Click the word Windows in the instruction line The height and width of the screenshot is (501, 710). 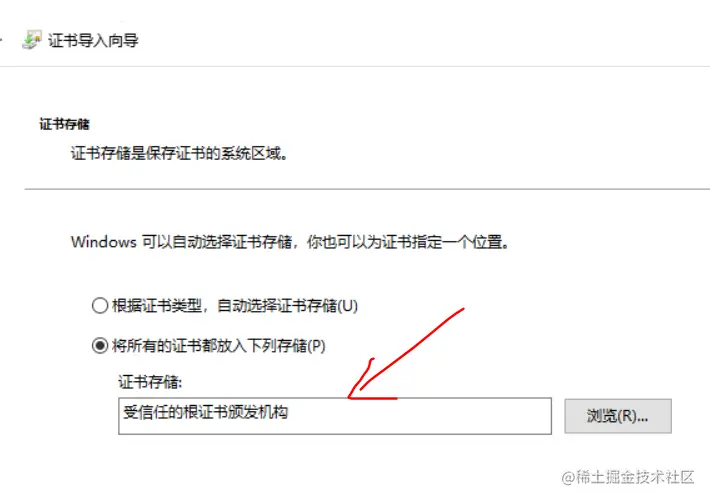104,242
